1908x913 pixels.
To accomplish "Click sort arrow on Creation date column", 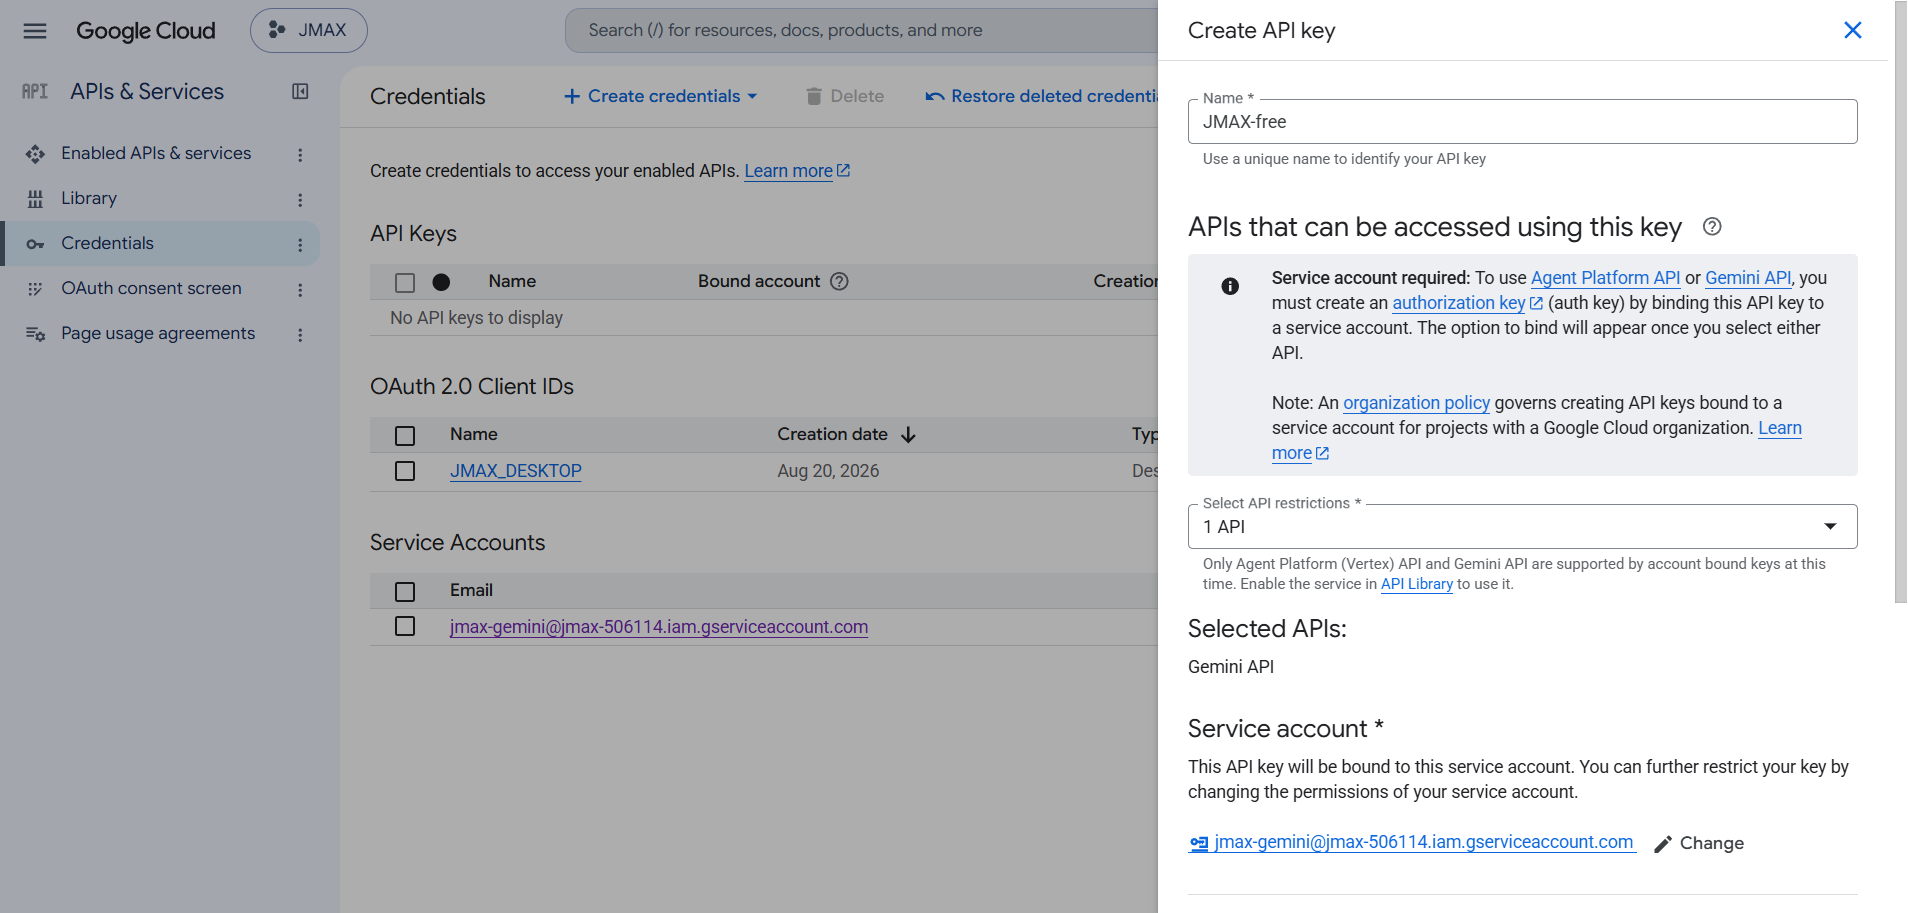I will pos(908,435).
